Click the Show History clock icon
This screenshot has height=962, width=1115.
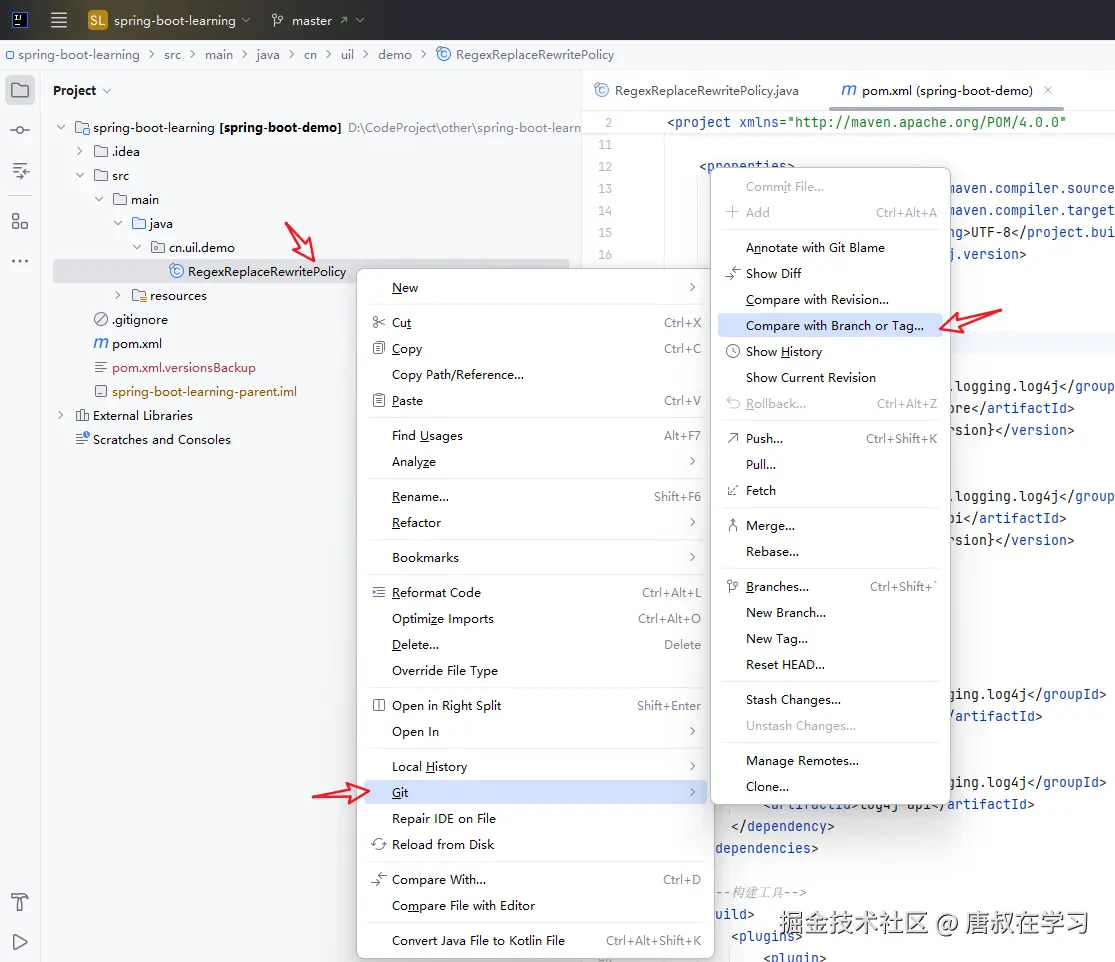tap(732, 351)
